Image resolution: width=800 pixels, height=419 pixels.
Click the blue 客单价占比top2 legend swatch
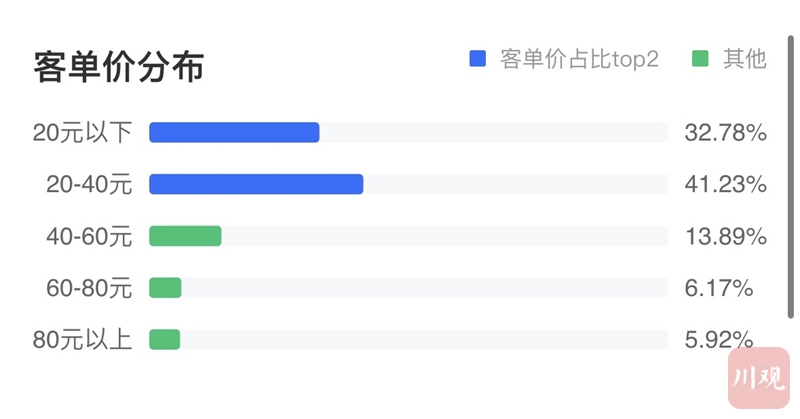coord(477,59)
